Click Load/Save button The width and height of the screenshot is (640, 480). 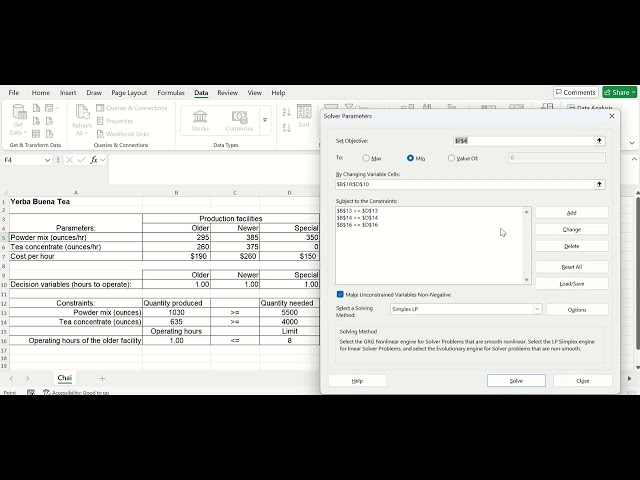tap(571, 284)
